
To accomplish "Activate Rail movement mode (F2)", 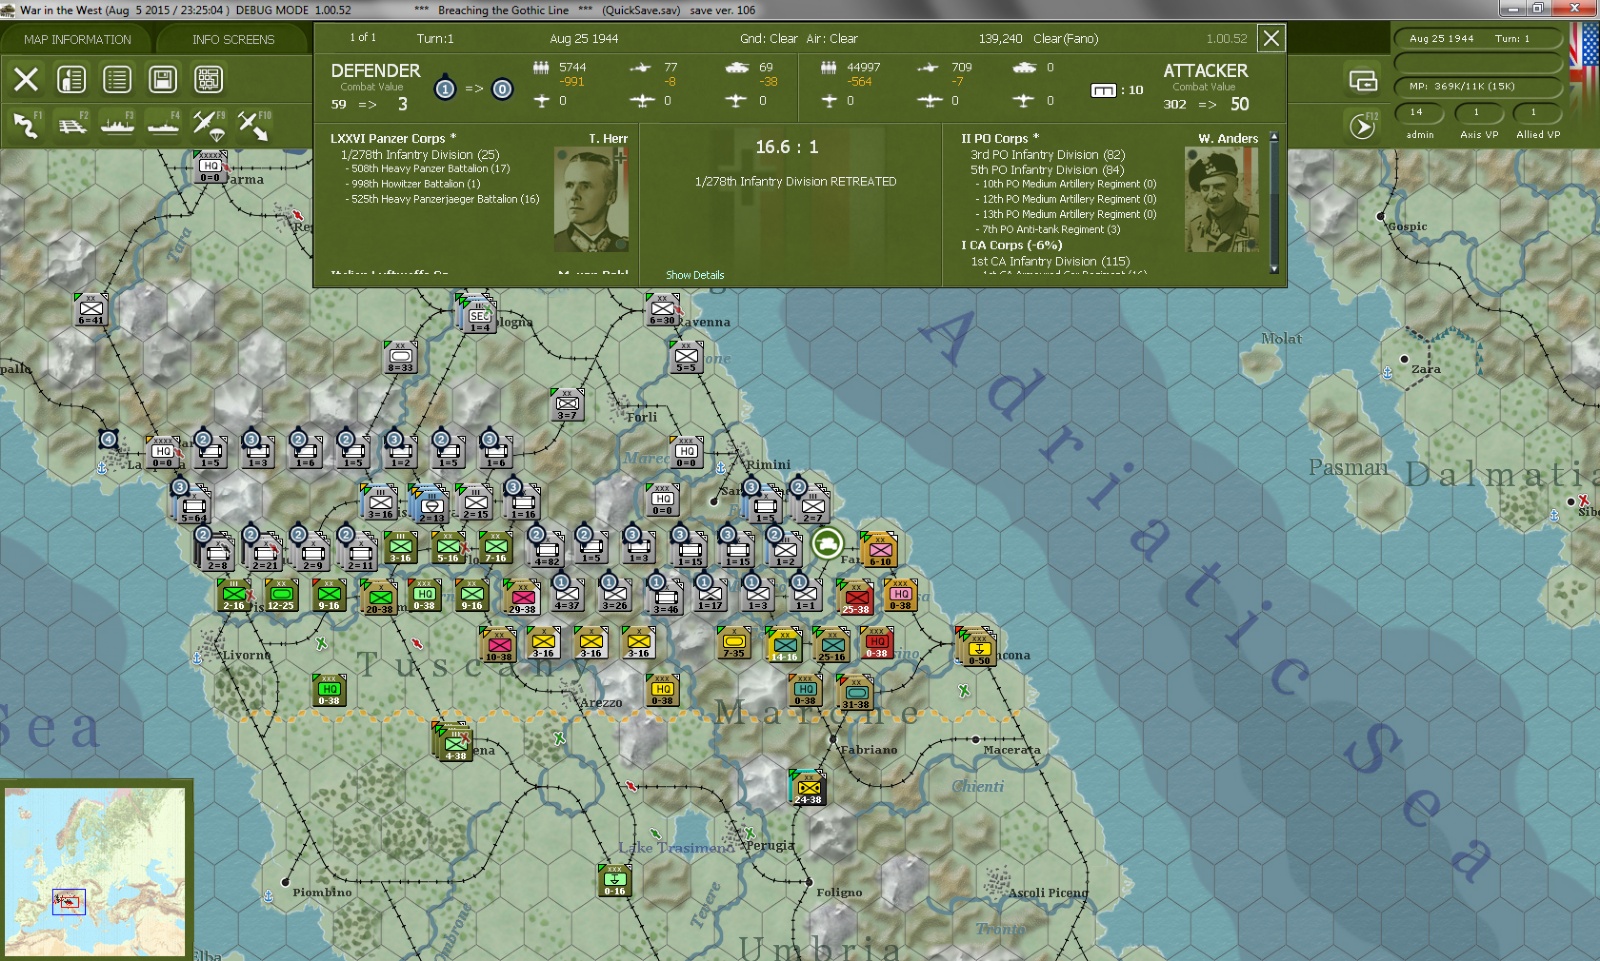I will coord(72,126).
